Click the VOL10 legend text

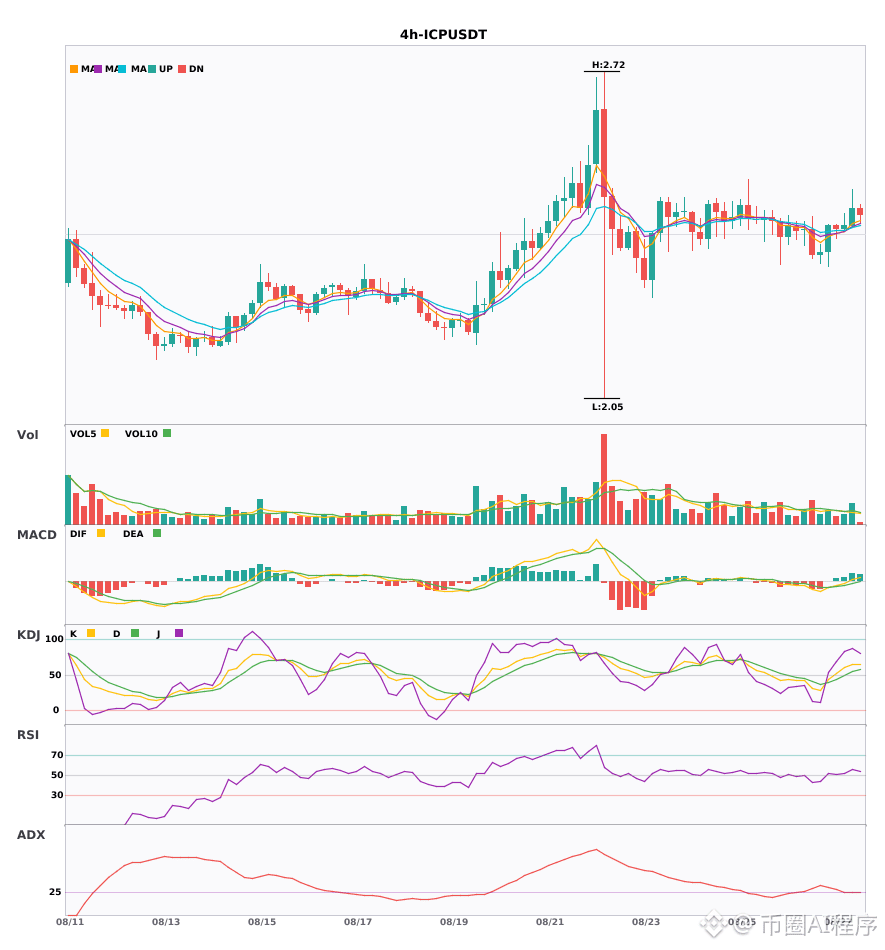click(x=141, y=434)
